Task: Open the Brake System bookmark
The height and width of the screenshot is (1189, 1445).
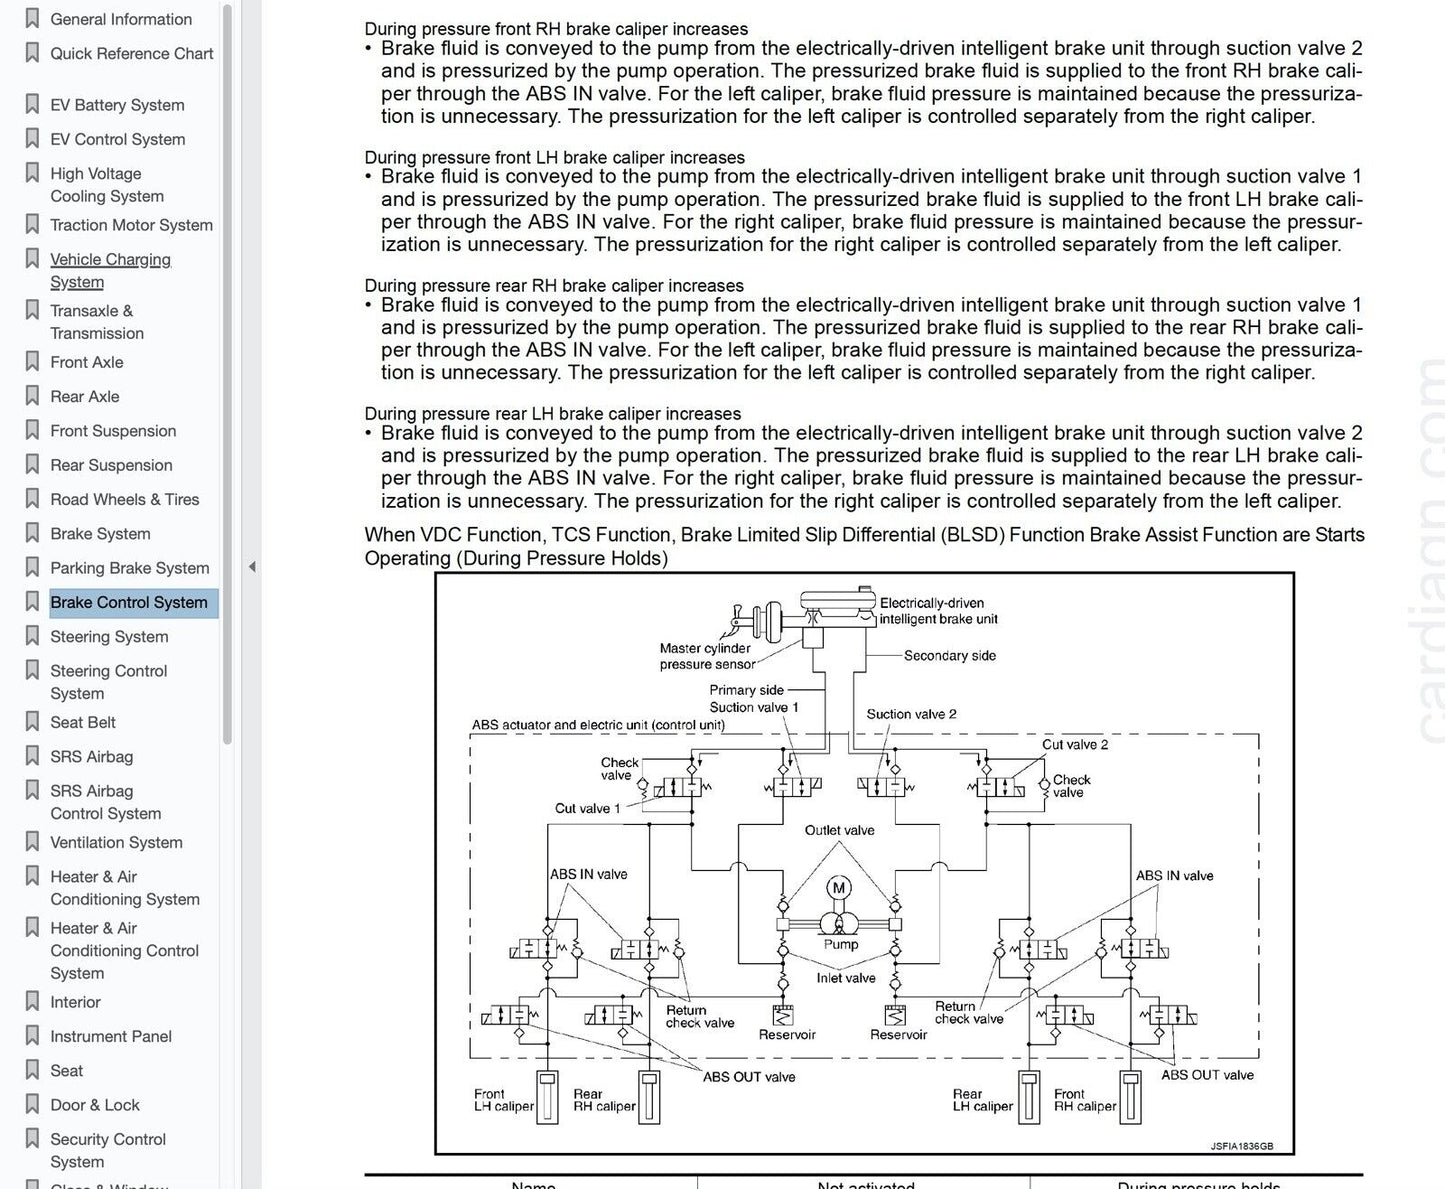Action: [100, 534]
